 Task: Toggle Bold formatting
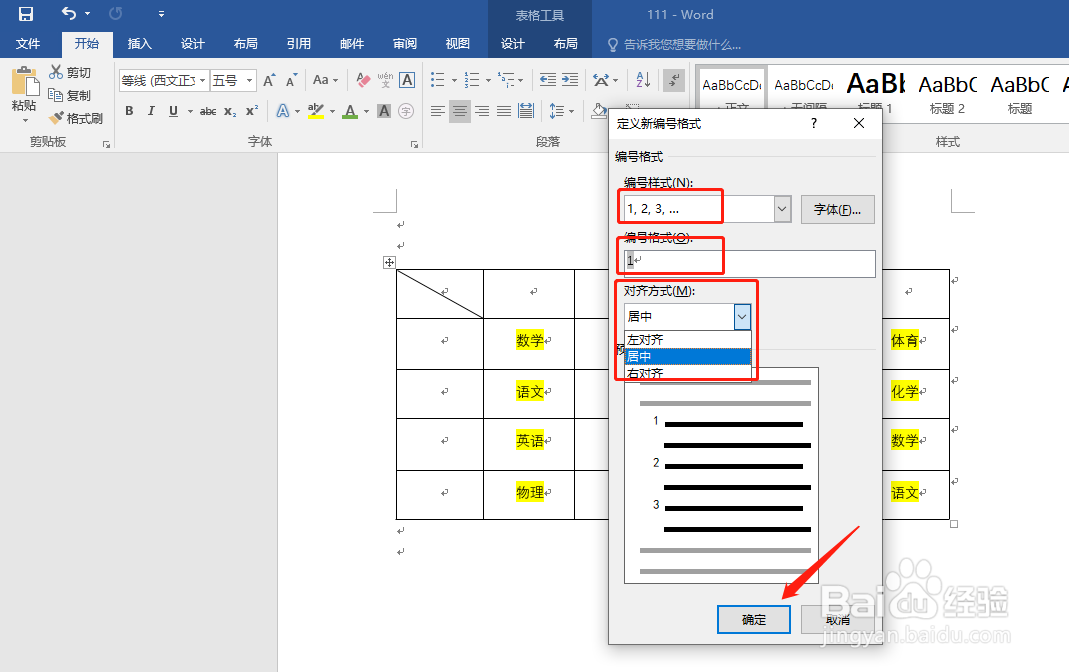pyautogui.click(x=129, y=110)
